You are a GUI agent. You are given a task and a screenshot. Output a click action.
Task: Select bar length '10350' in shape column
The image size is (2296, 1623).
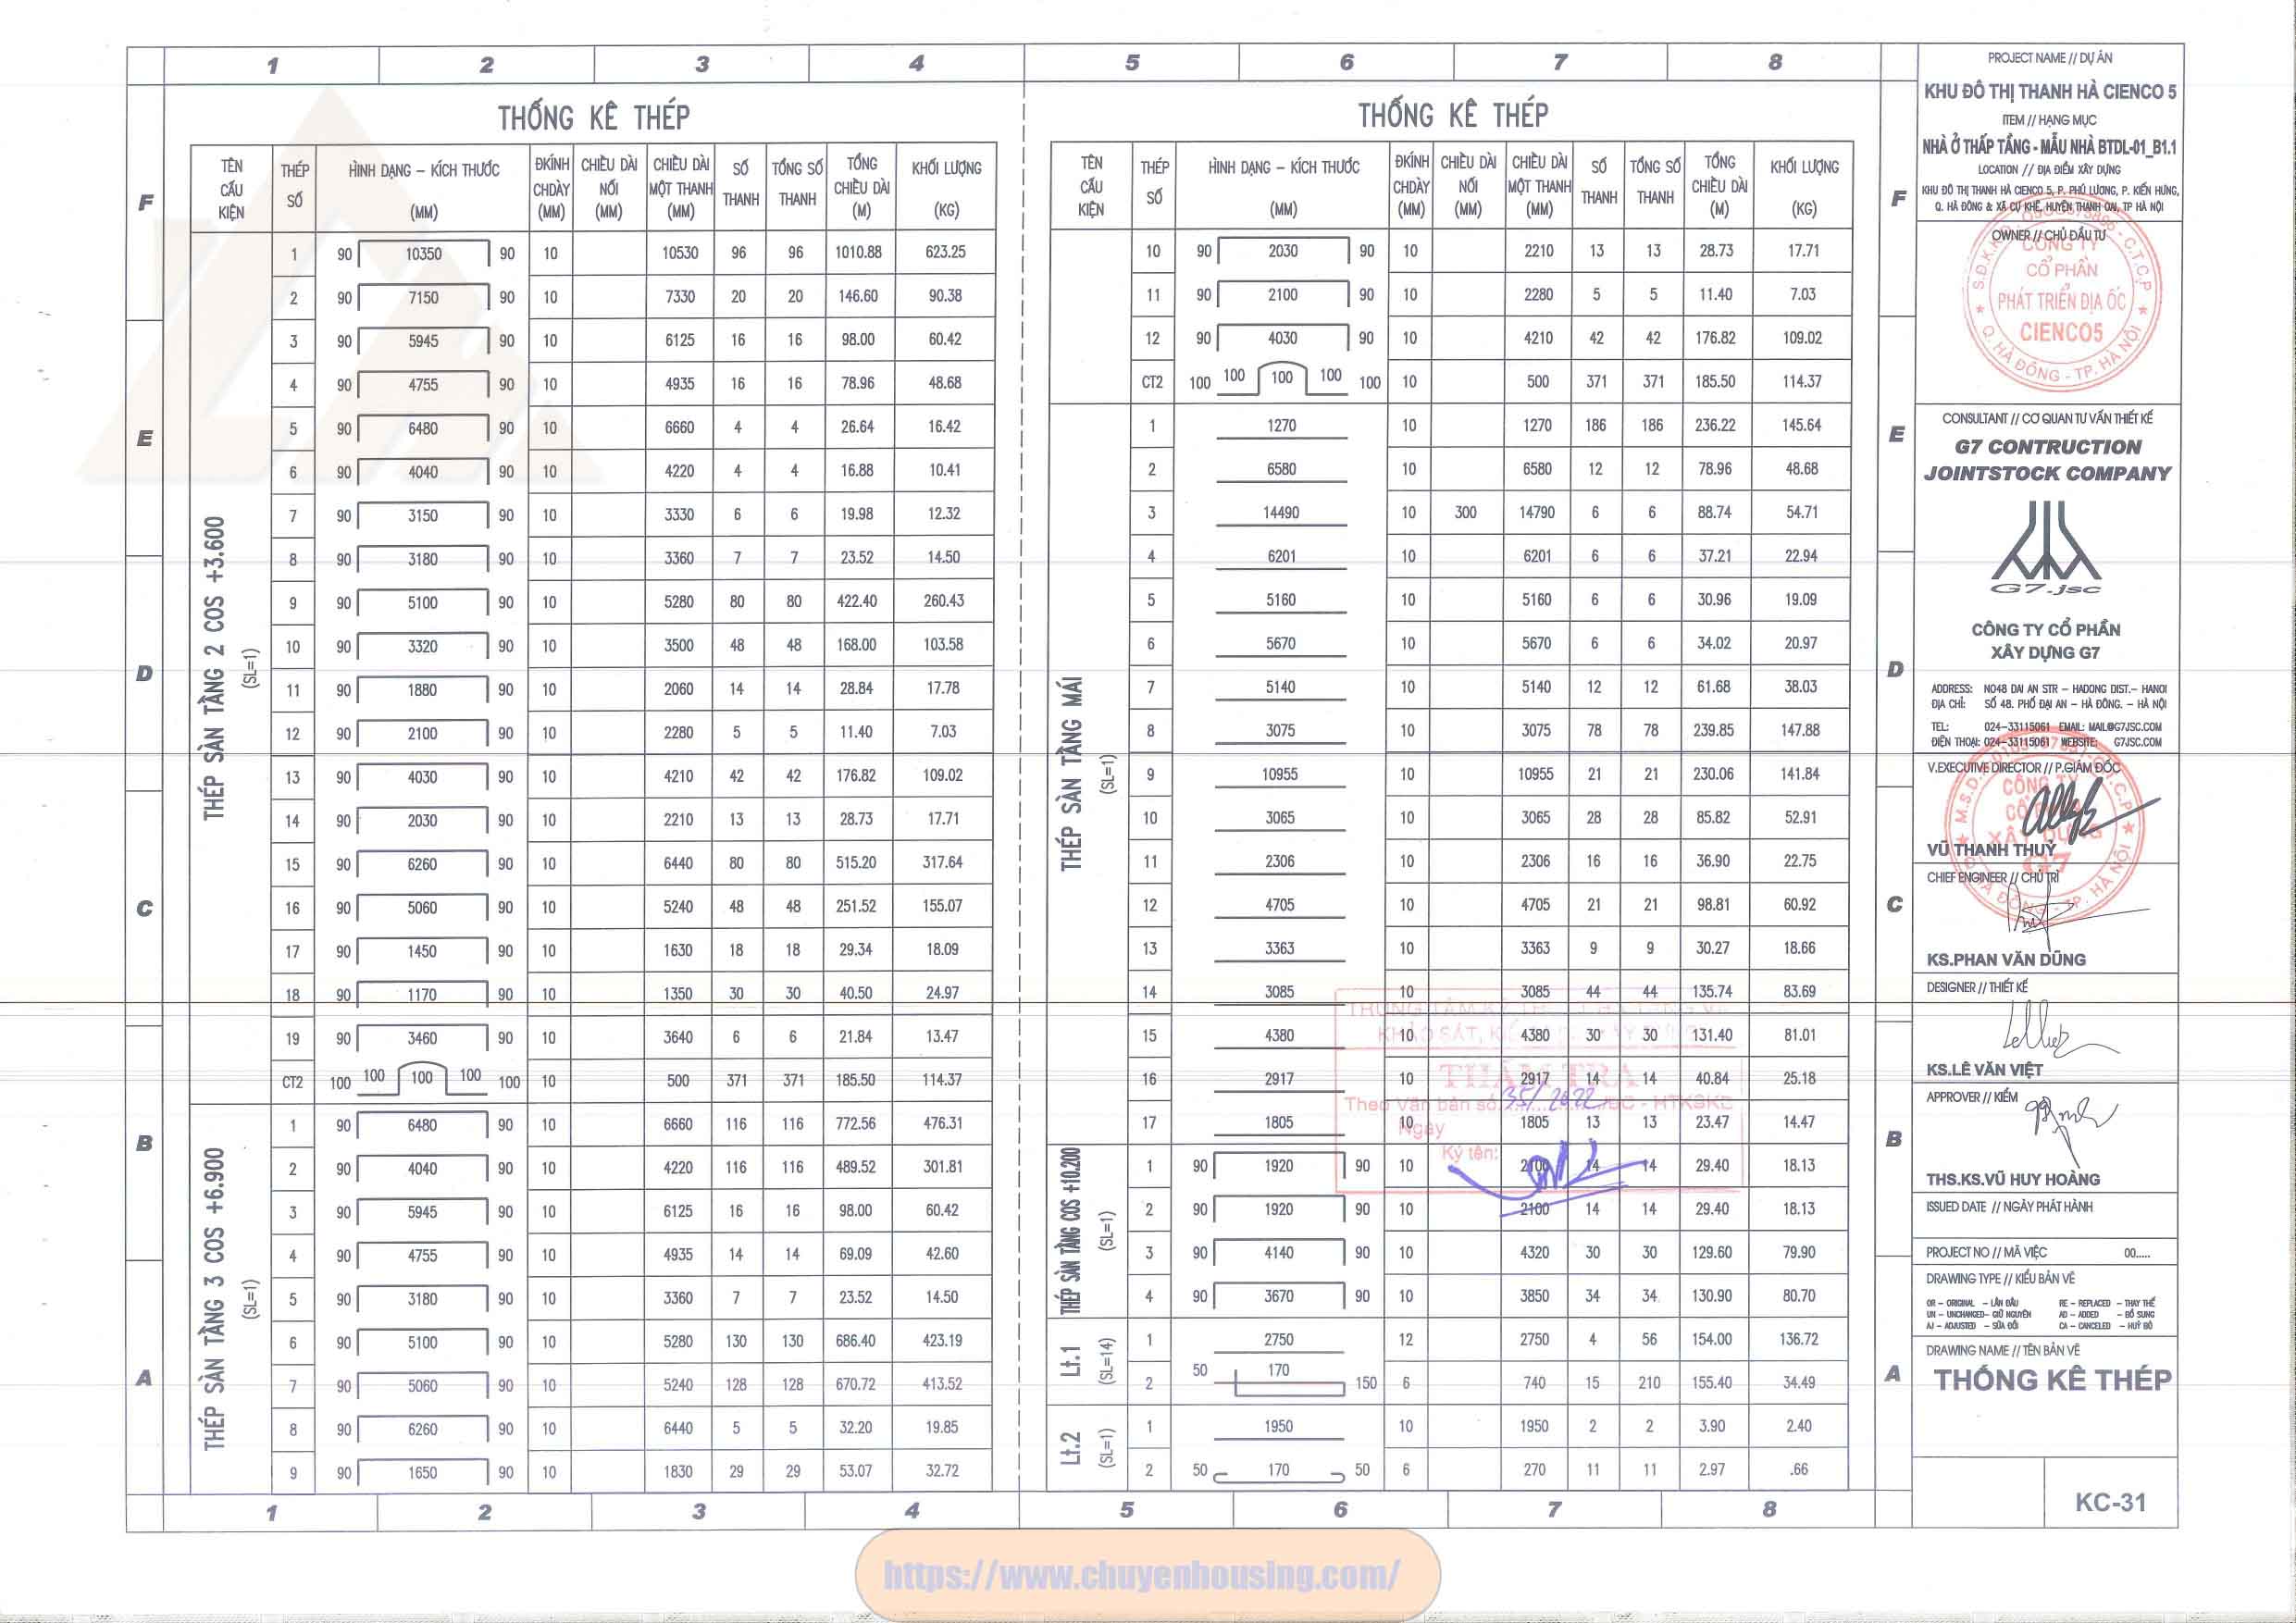click(423, 254)
